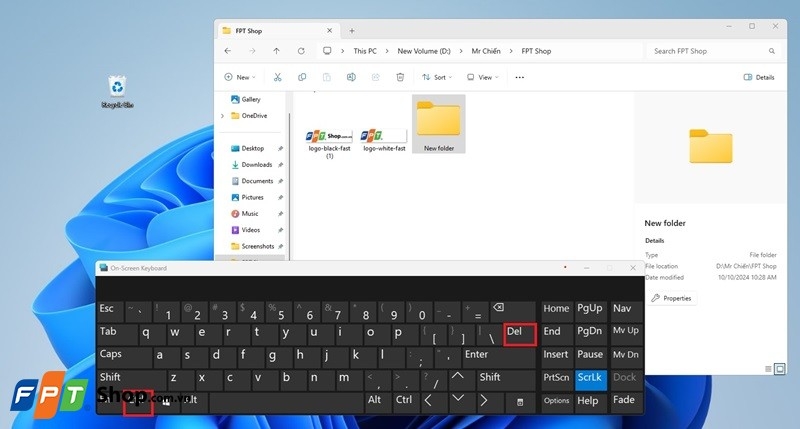800x429 pixels.
Task: Toggle the Nav key on keyboard
Action: click(626, 311)
